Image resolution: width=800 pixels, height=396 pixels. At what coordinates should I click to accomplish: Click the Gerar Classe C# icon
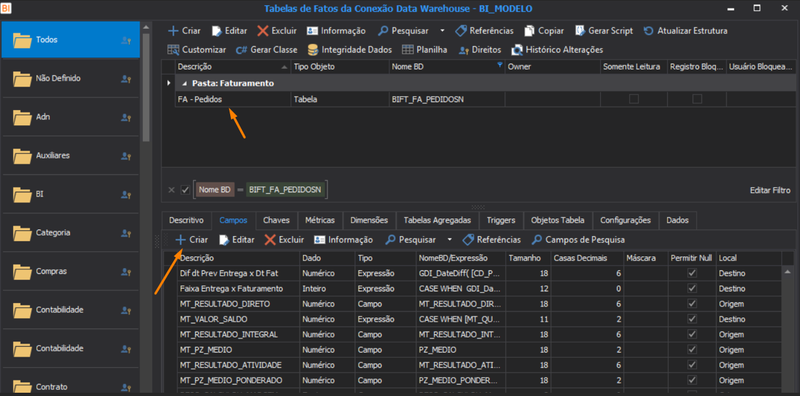click(241, 50)
